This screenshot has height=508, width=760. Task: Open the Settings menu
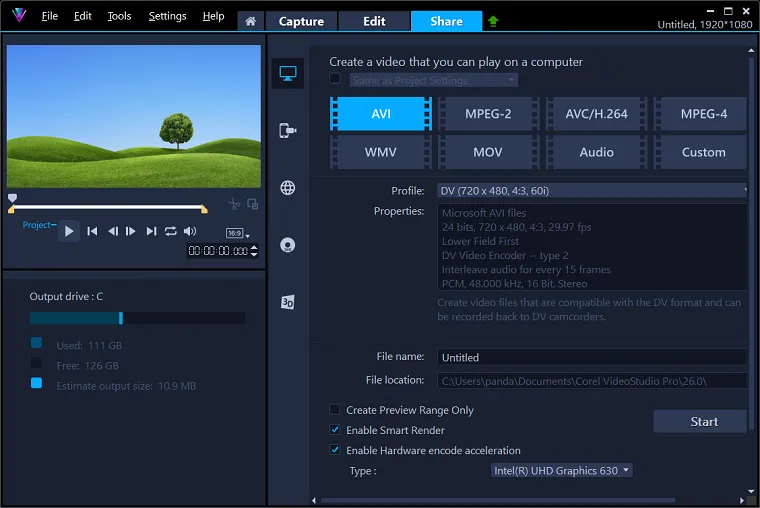pos(167,16)
